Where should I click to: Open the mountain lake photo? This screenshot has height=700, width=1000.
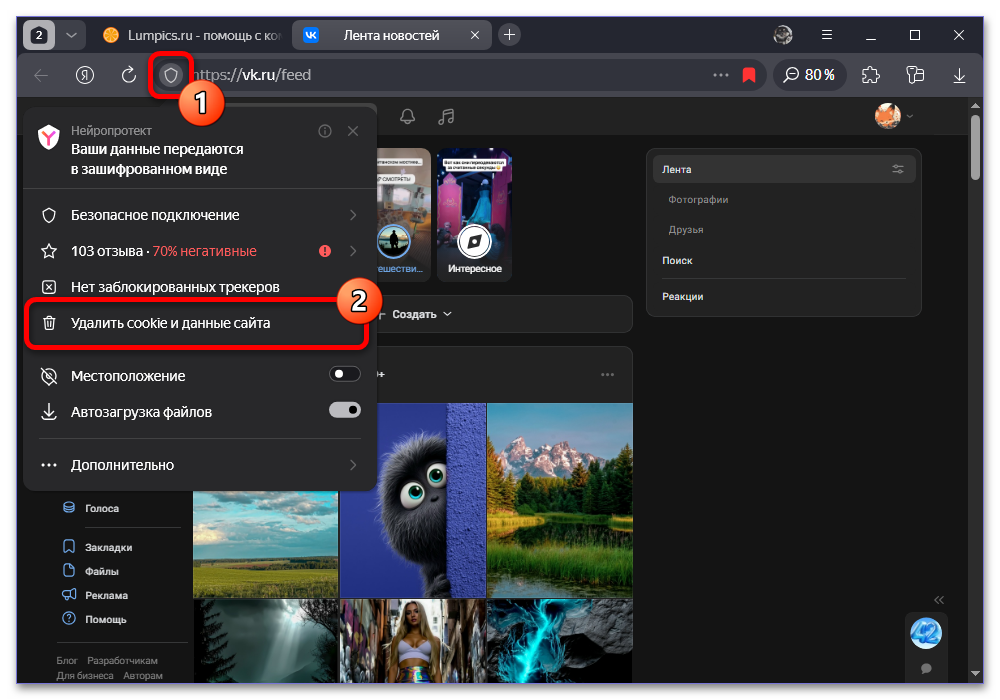point(560,500)
